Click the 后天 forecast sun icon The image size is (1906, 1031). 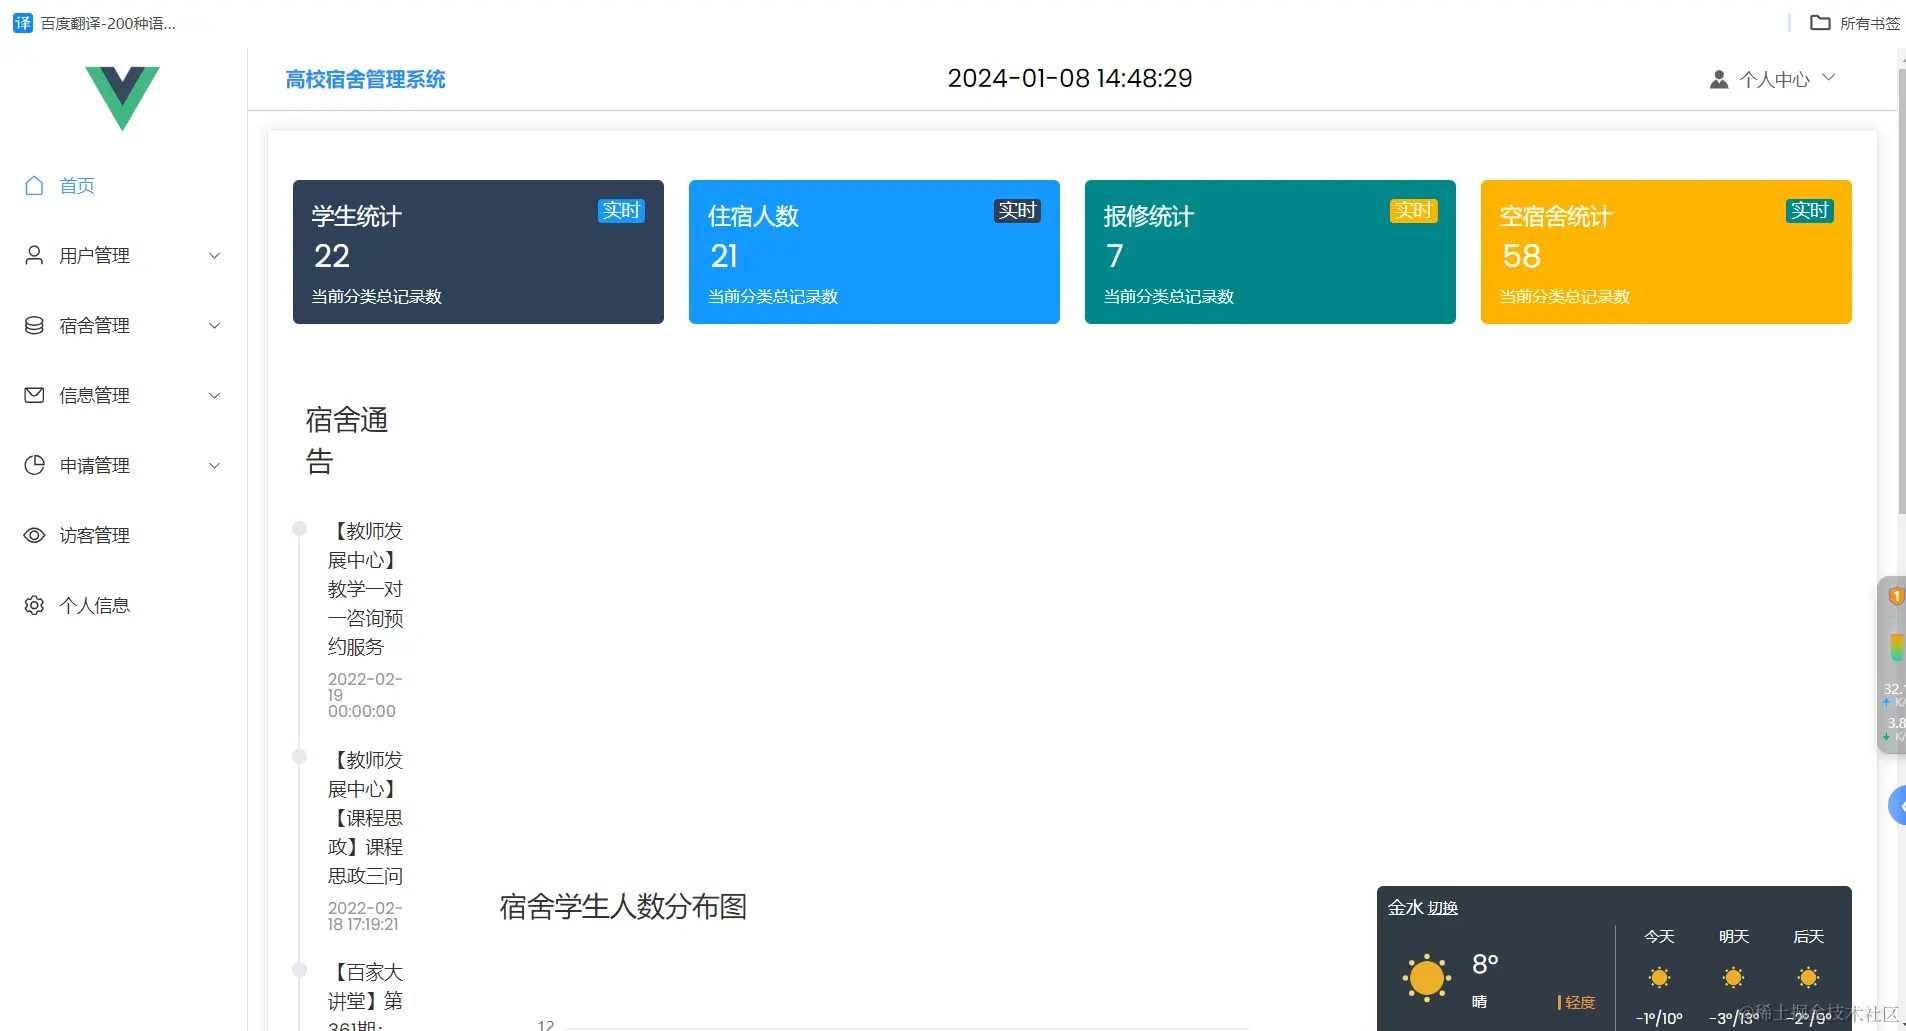click(x=1808, y=977)
